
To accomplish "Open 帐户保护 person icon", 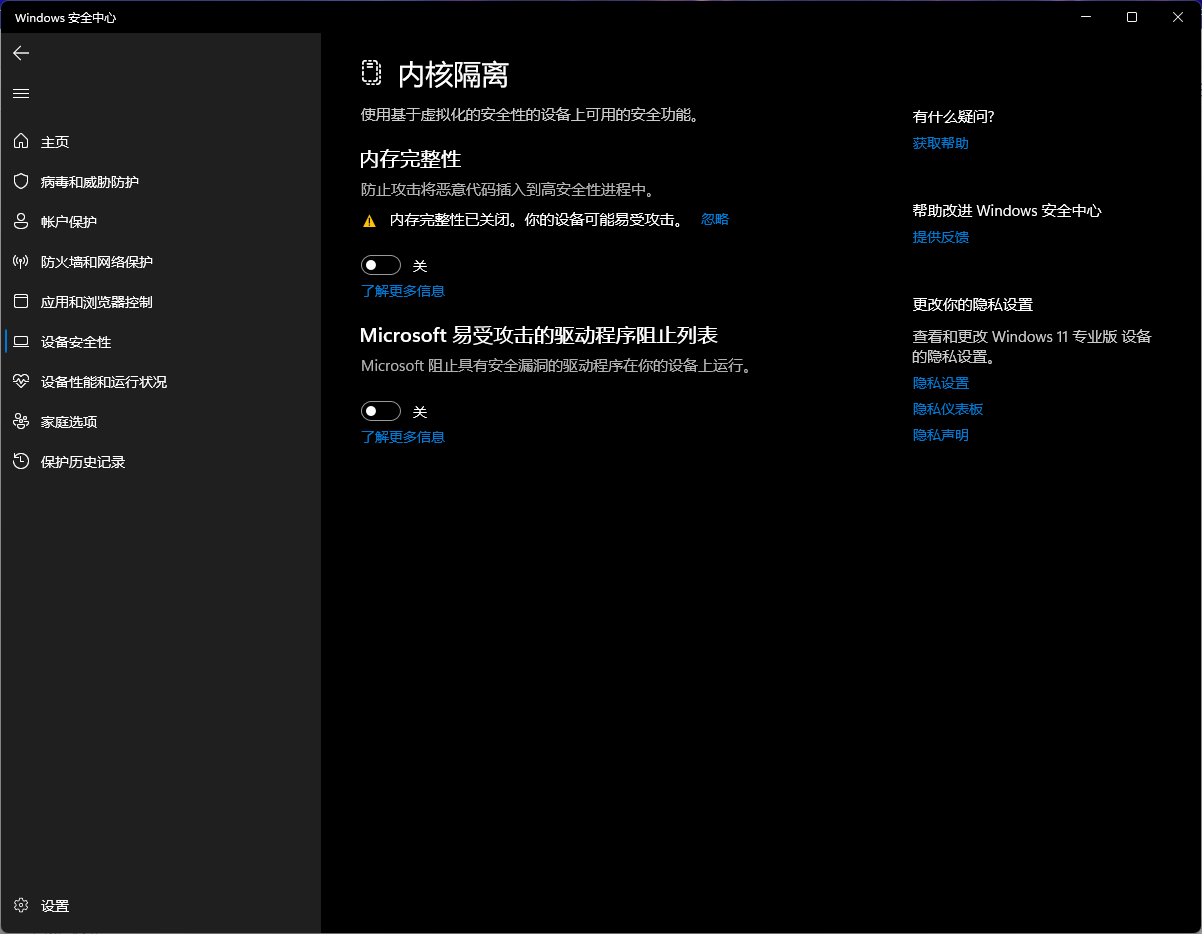I will [21, 222].
